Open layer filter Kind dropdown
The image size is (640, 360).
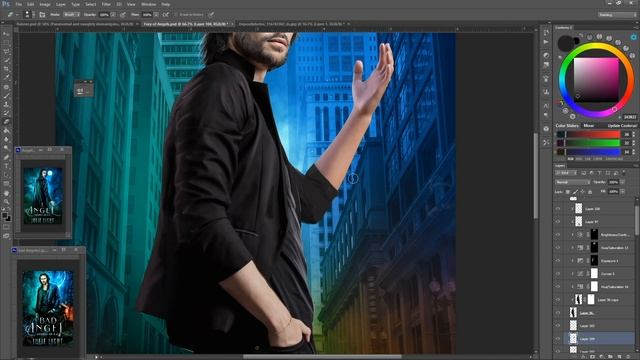tap(566, 173)
